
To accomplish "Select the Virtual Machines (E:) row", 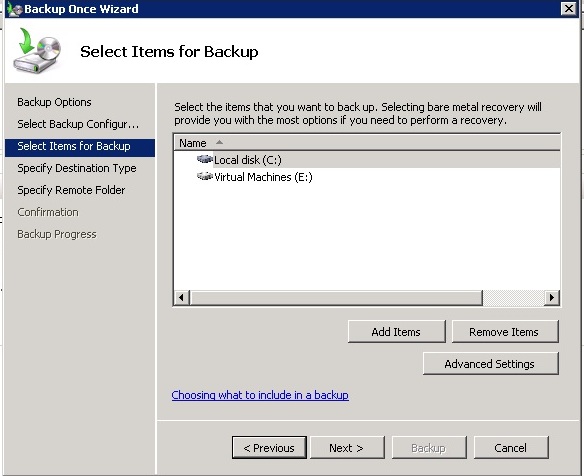I will (367, 177).
